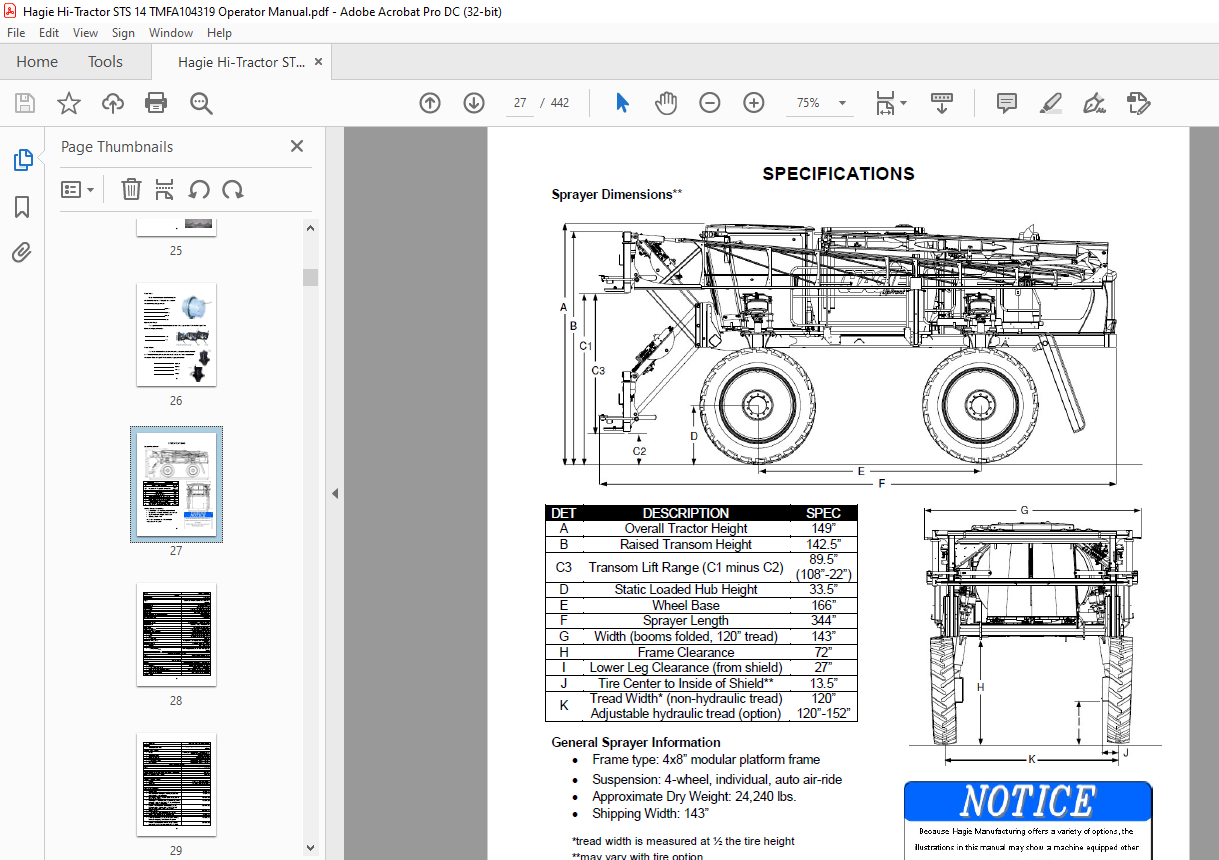This screenshot has width=1219, height=860.
Task: Click the thumbnails scrollbar up arrow
Action: pyautogui.click(x=310, y=227)
